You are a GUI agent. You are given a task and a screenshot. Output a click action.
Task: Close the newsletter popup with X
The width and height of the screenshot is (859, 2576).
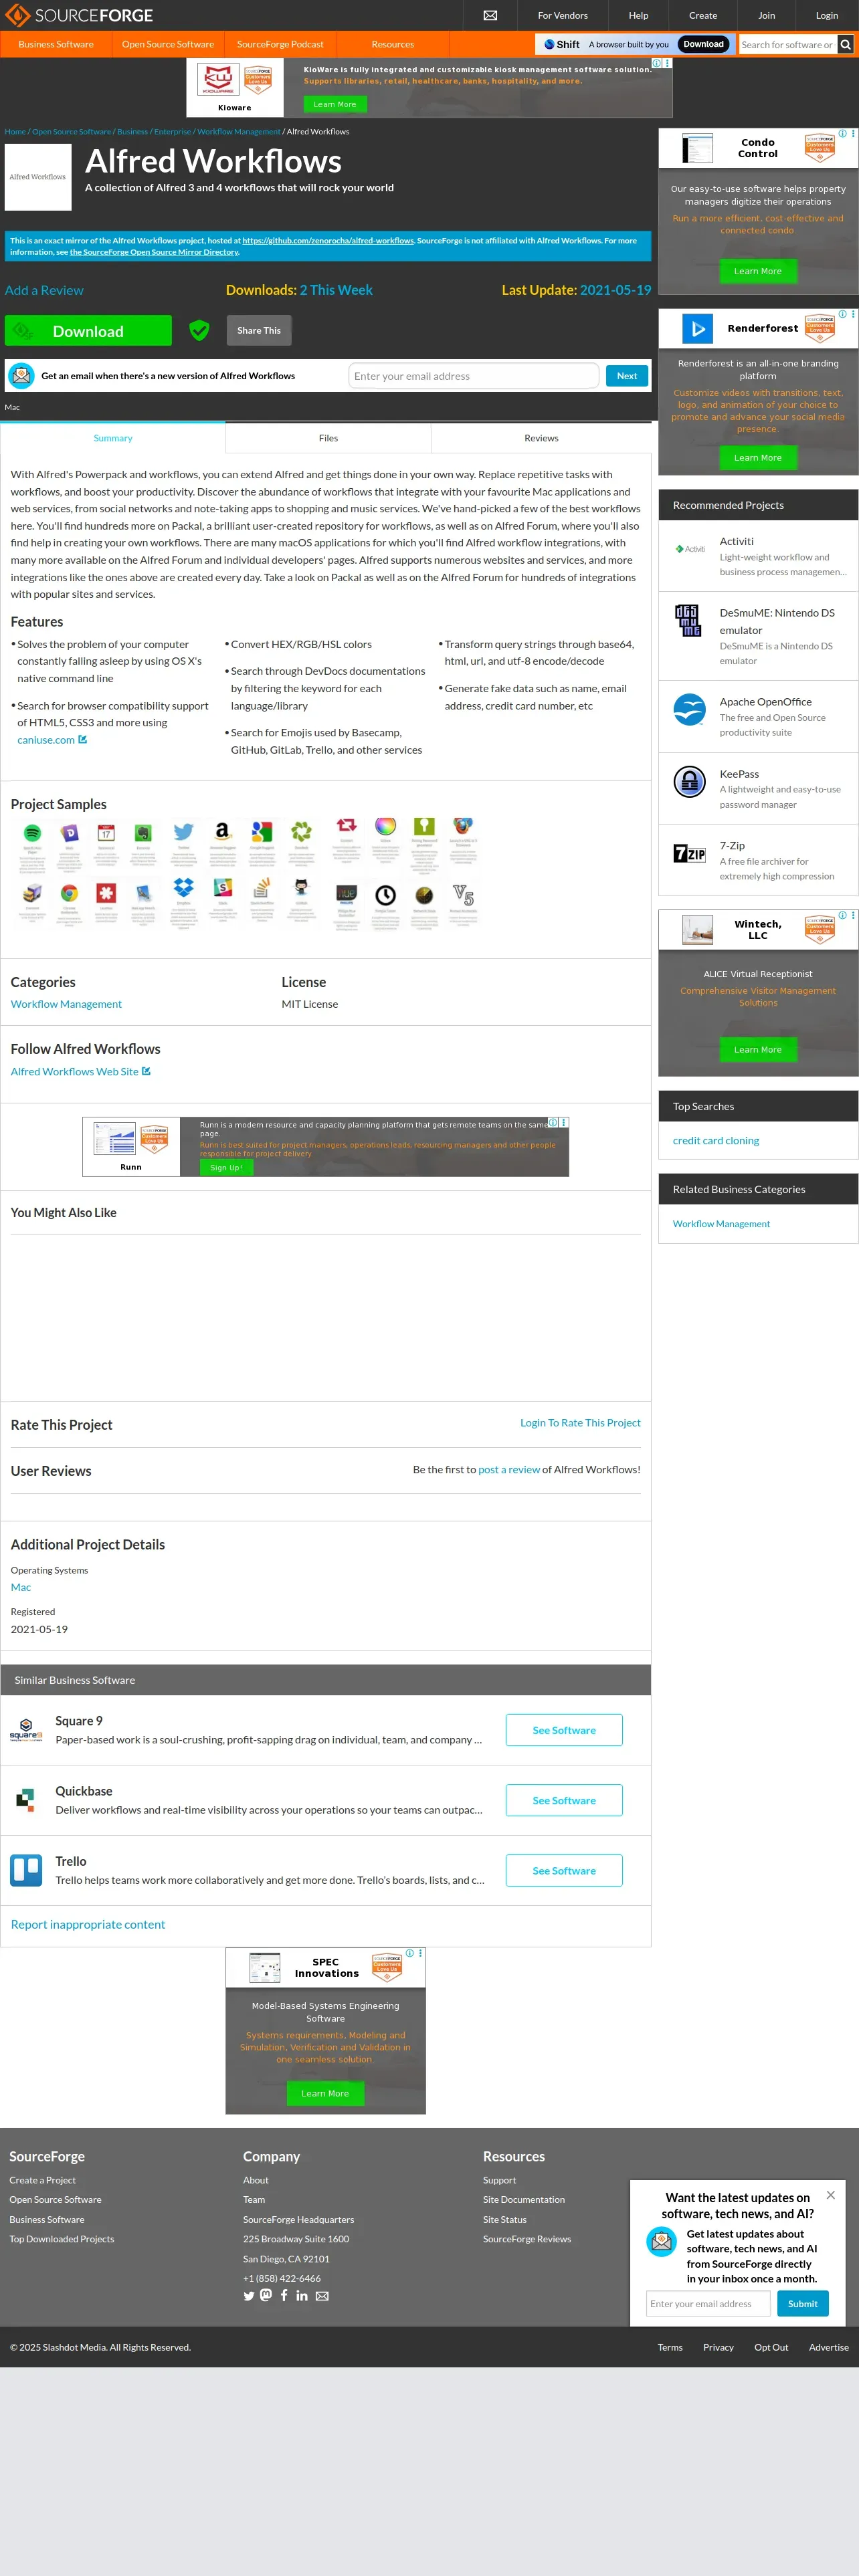click(x=830, y=2195)
